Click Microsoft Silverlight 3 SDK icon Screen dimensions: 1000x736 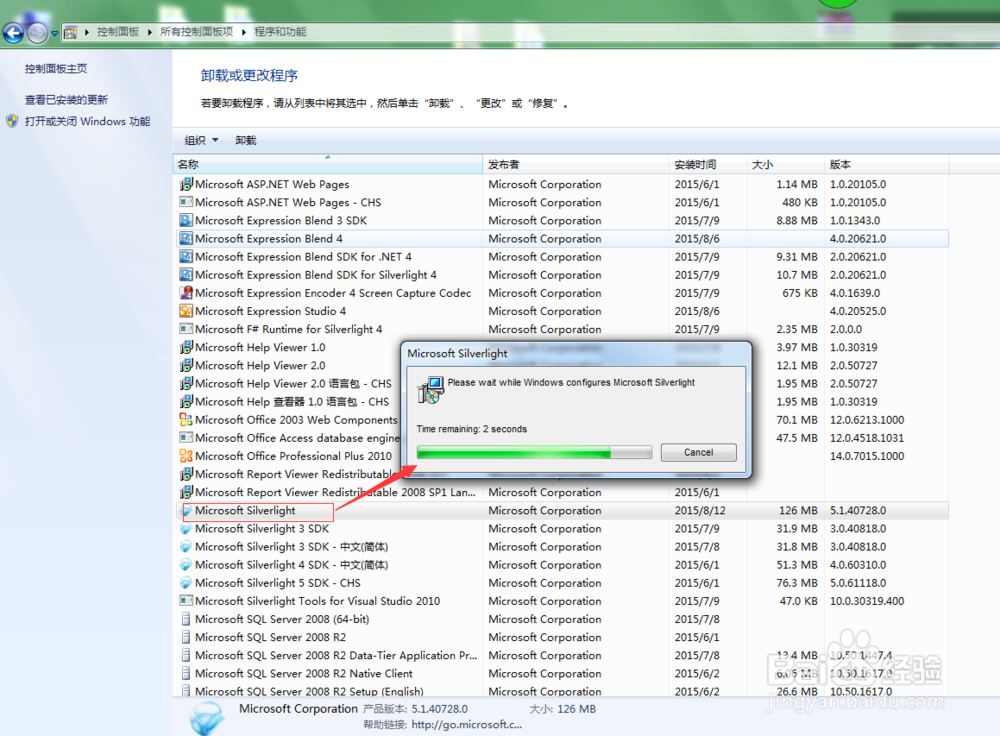click(x=186, y=529)
